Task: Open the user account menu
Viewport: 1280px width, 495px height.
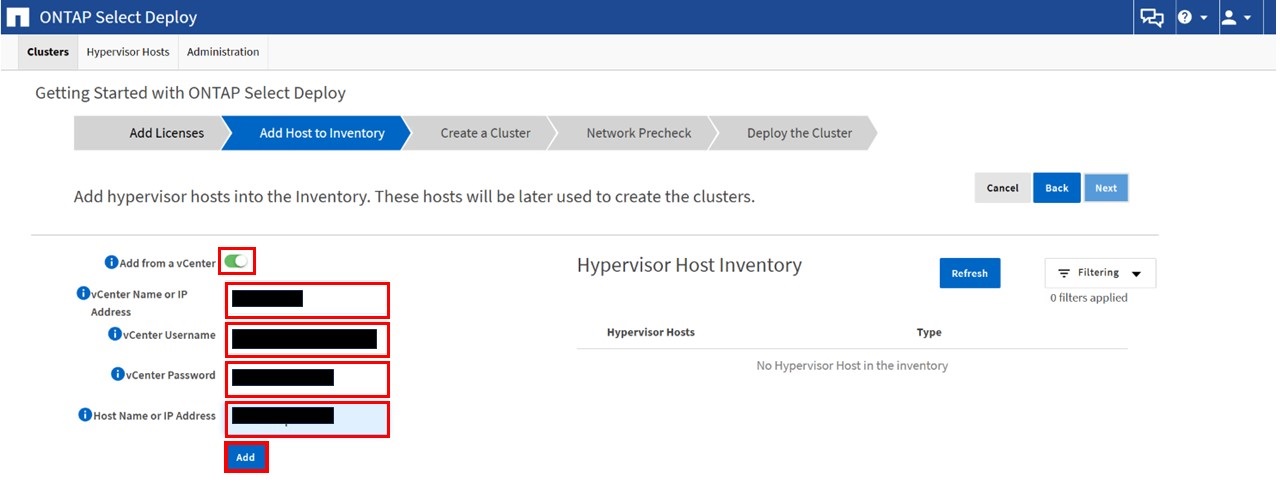Action: point(1236,17)
